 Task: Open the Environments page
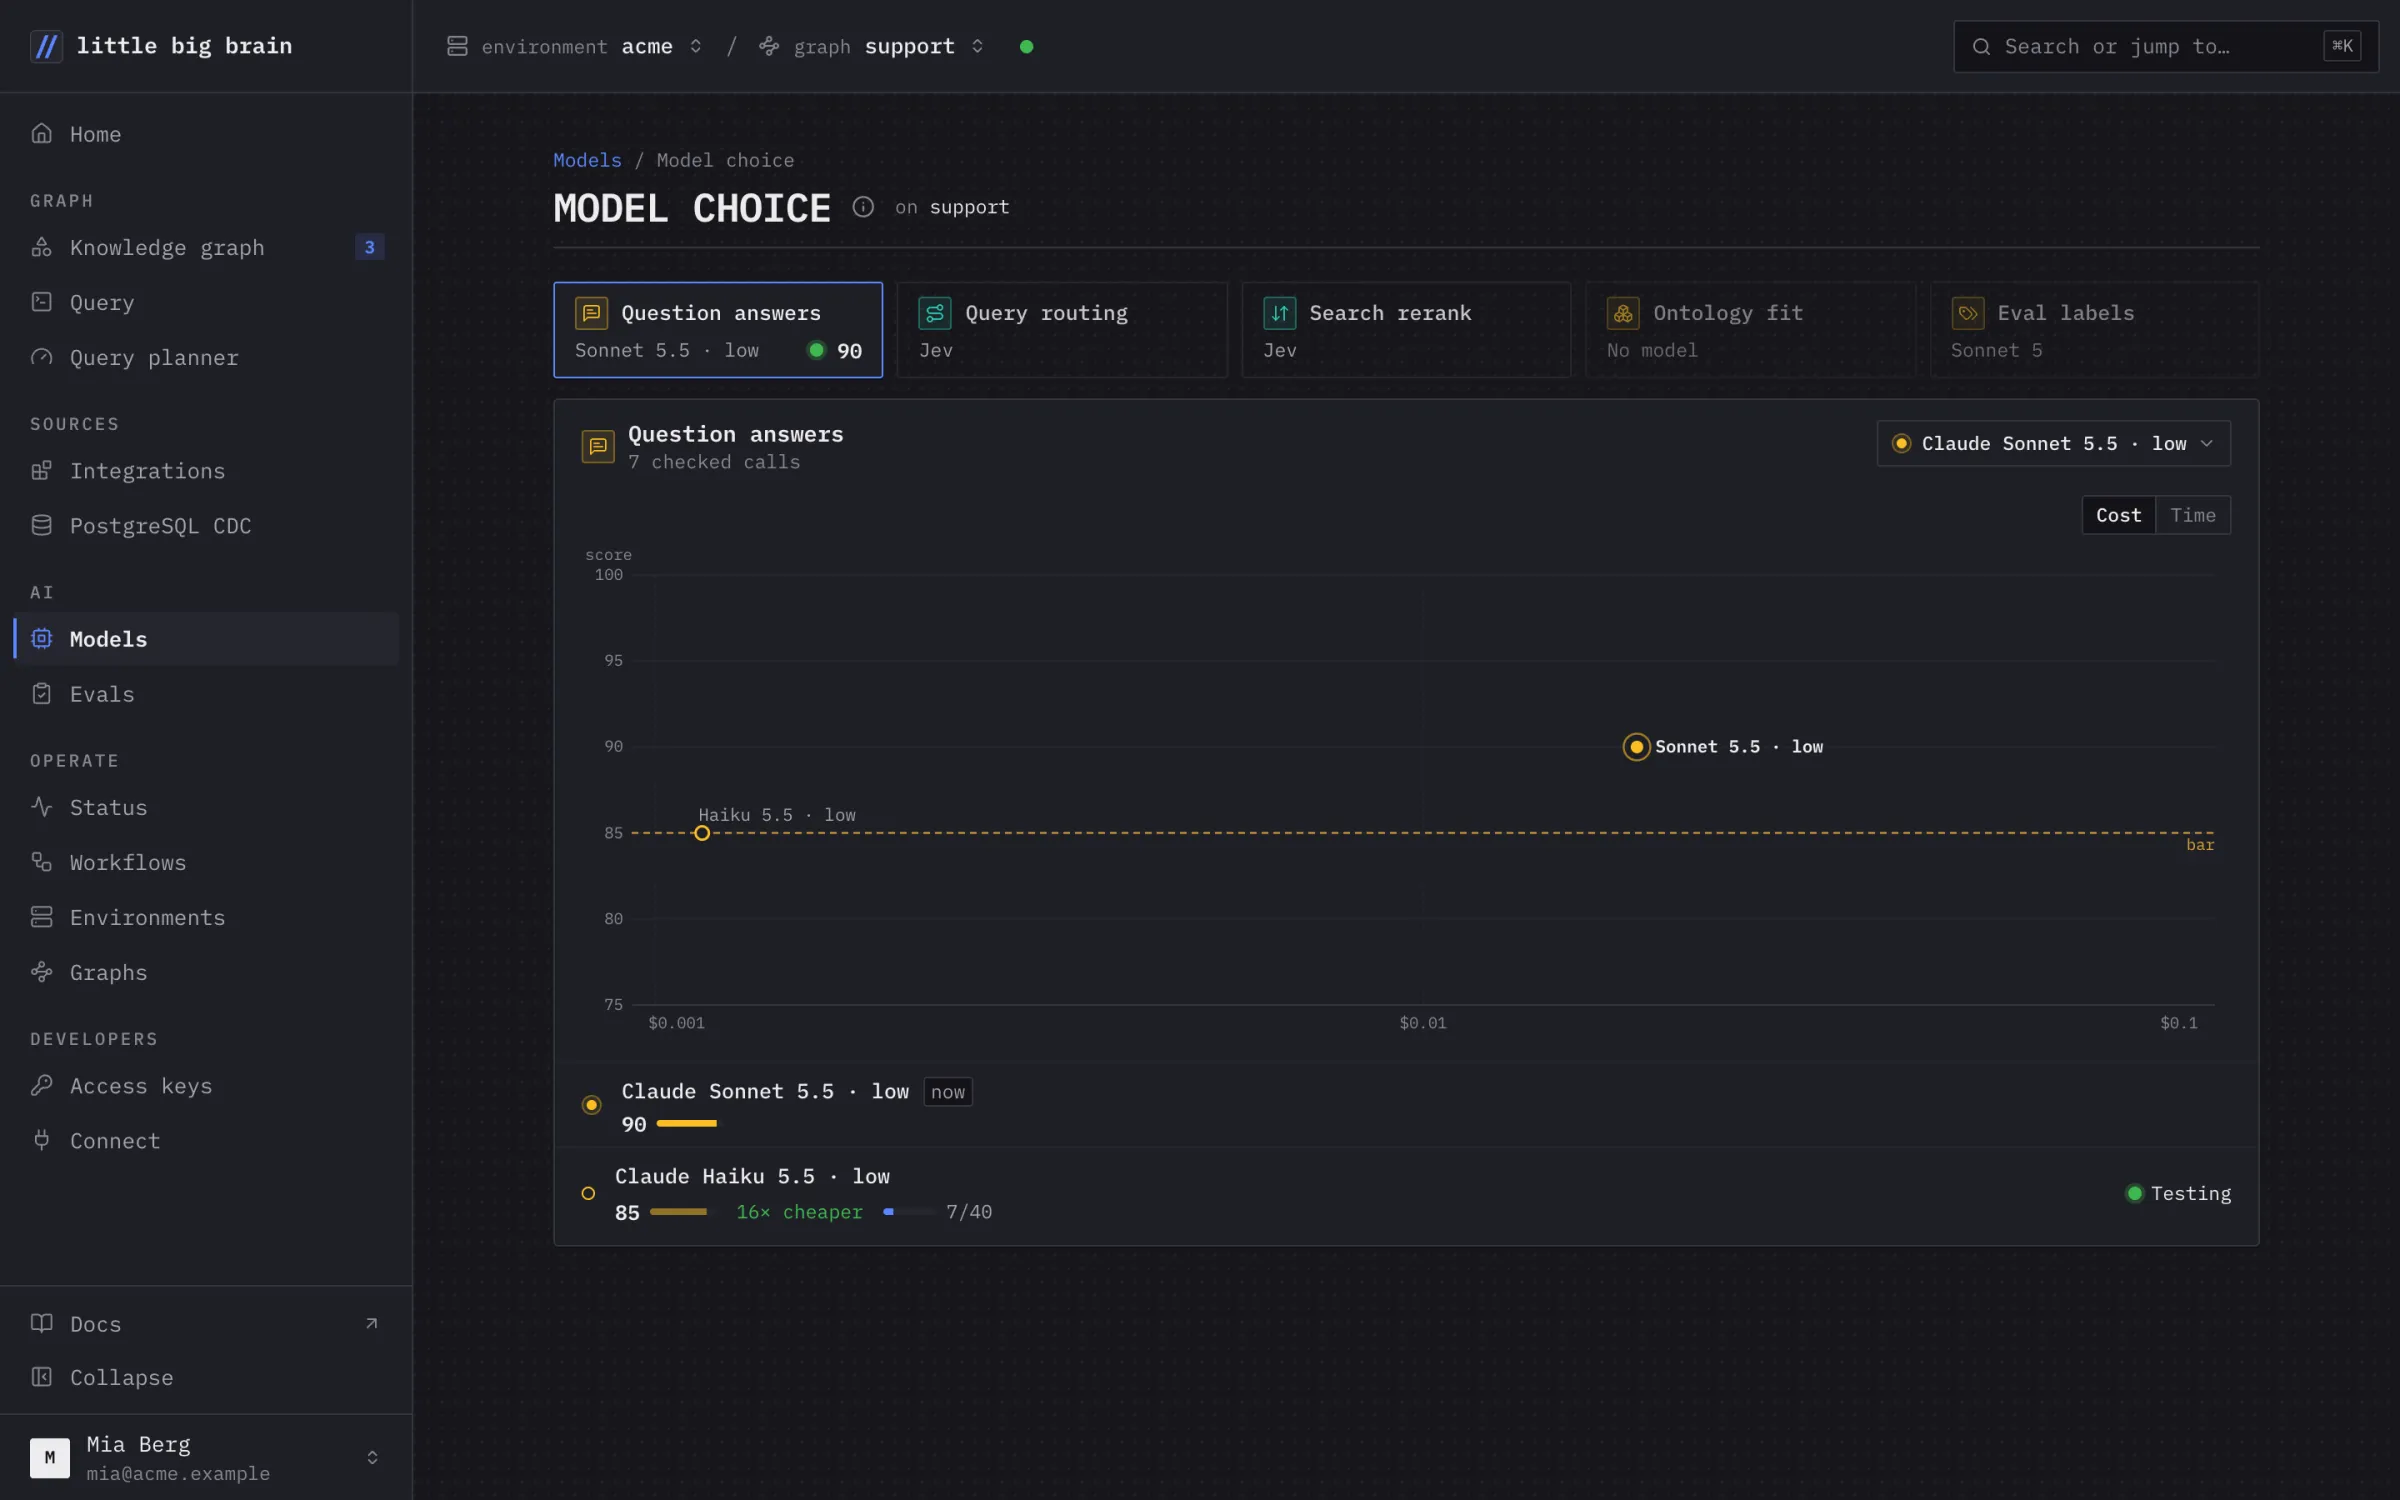pos(206,917)
